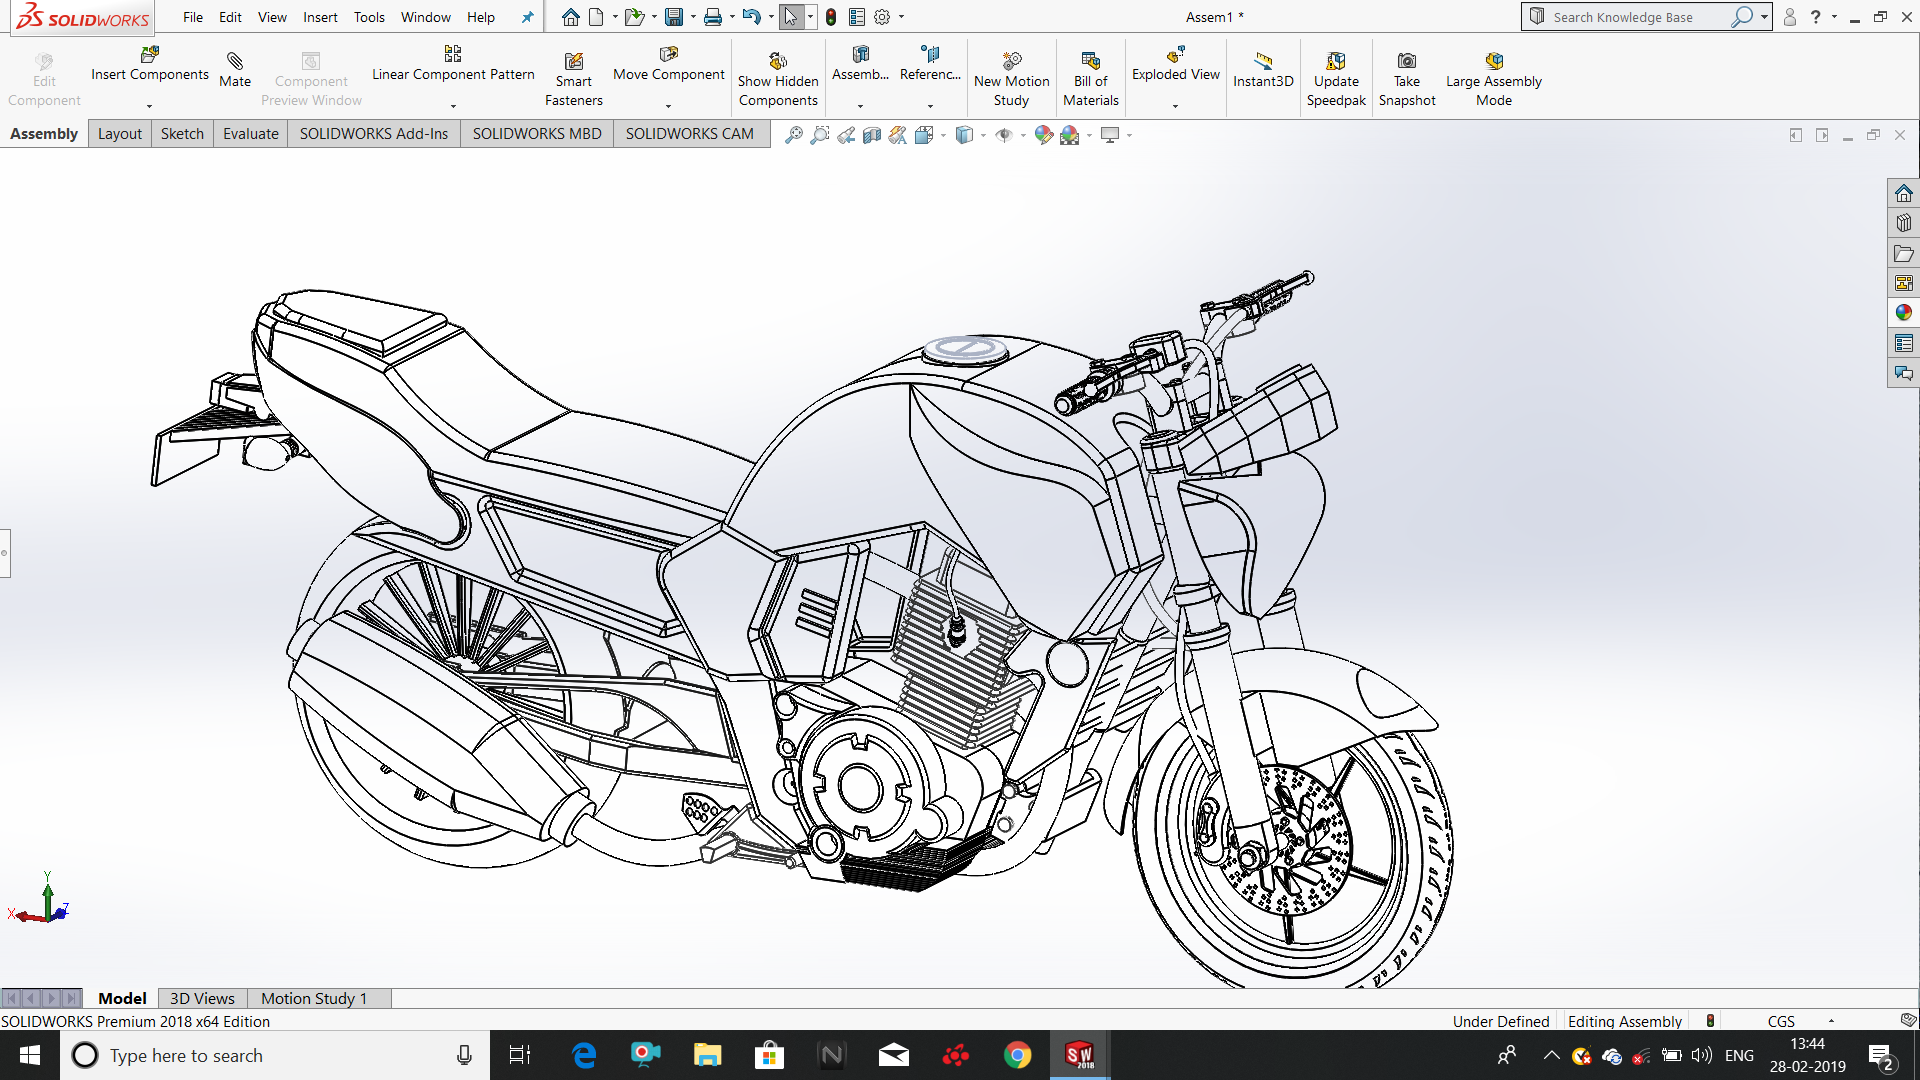
Task: Activate the Section View tool
Action: (871, 134)
